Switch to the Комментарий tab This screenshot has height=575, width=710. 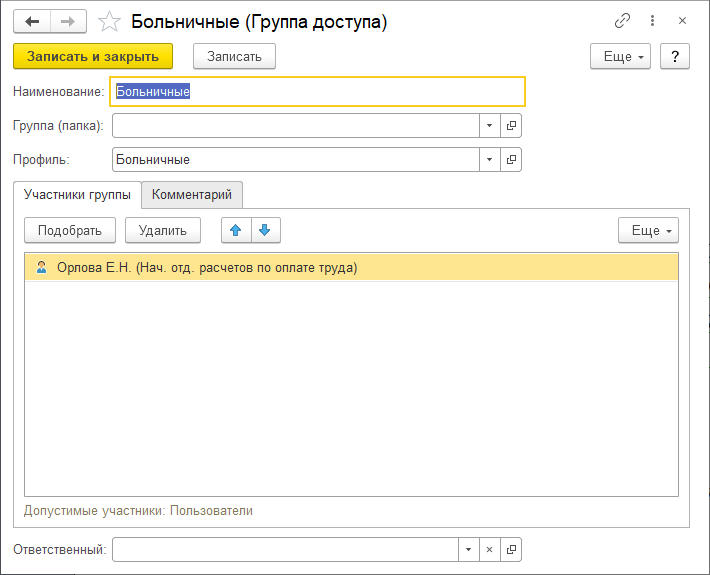[192, 194]
